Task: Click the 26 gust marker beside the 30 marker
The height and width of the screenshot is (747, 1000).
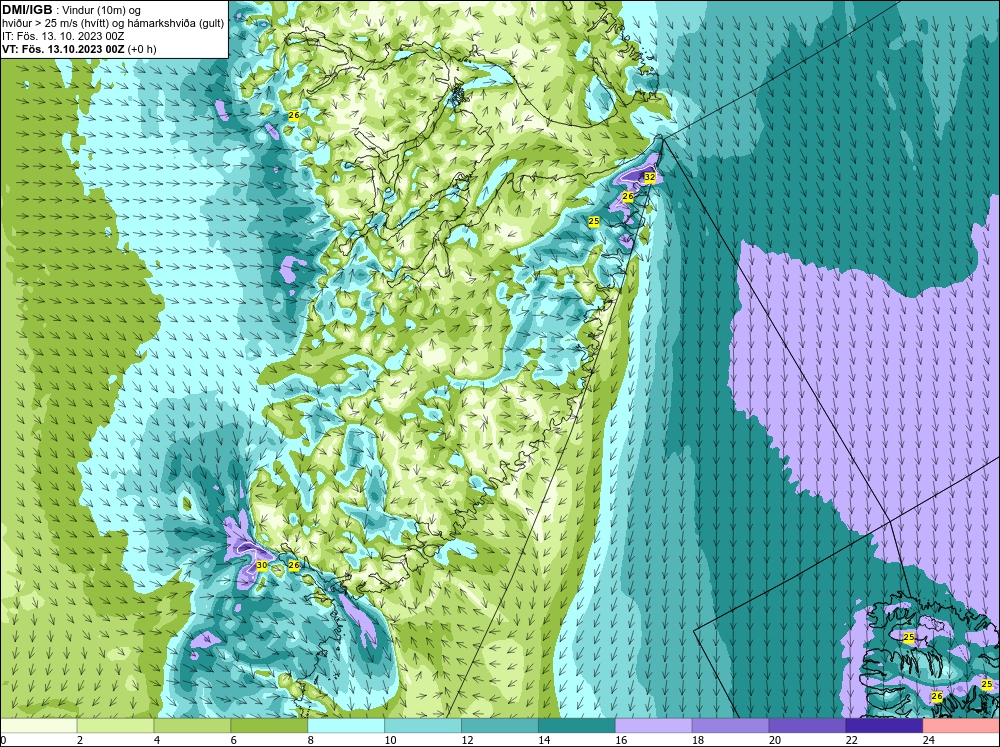Action: (293, 565)
